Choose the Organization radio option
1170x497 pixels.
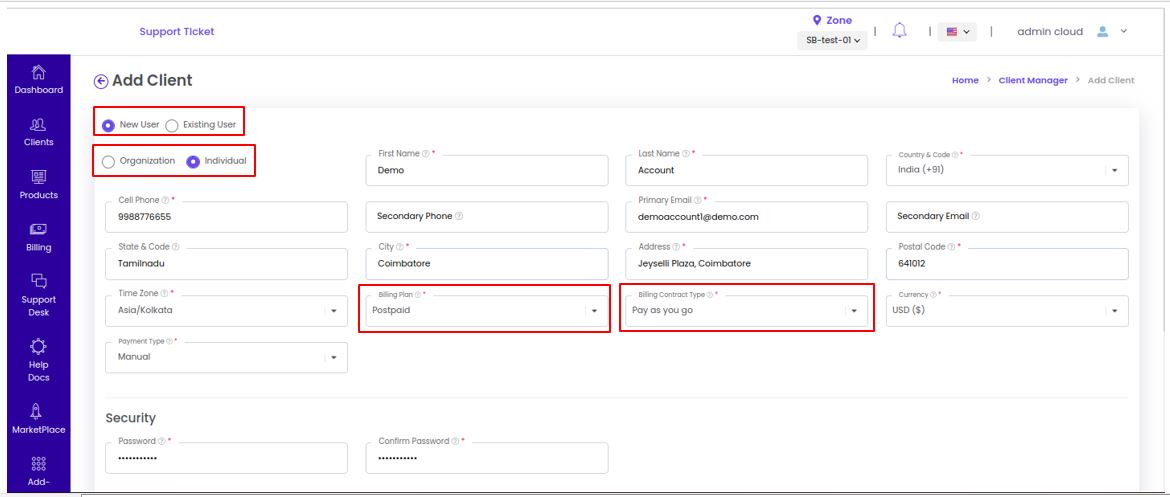pyautogui.click(x=108, y=162)
